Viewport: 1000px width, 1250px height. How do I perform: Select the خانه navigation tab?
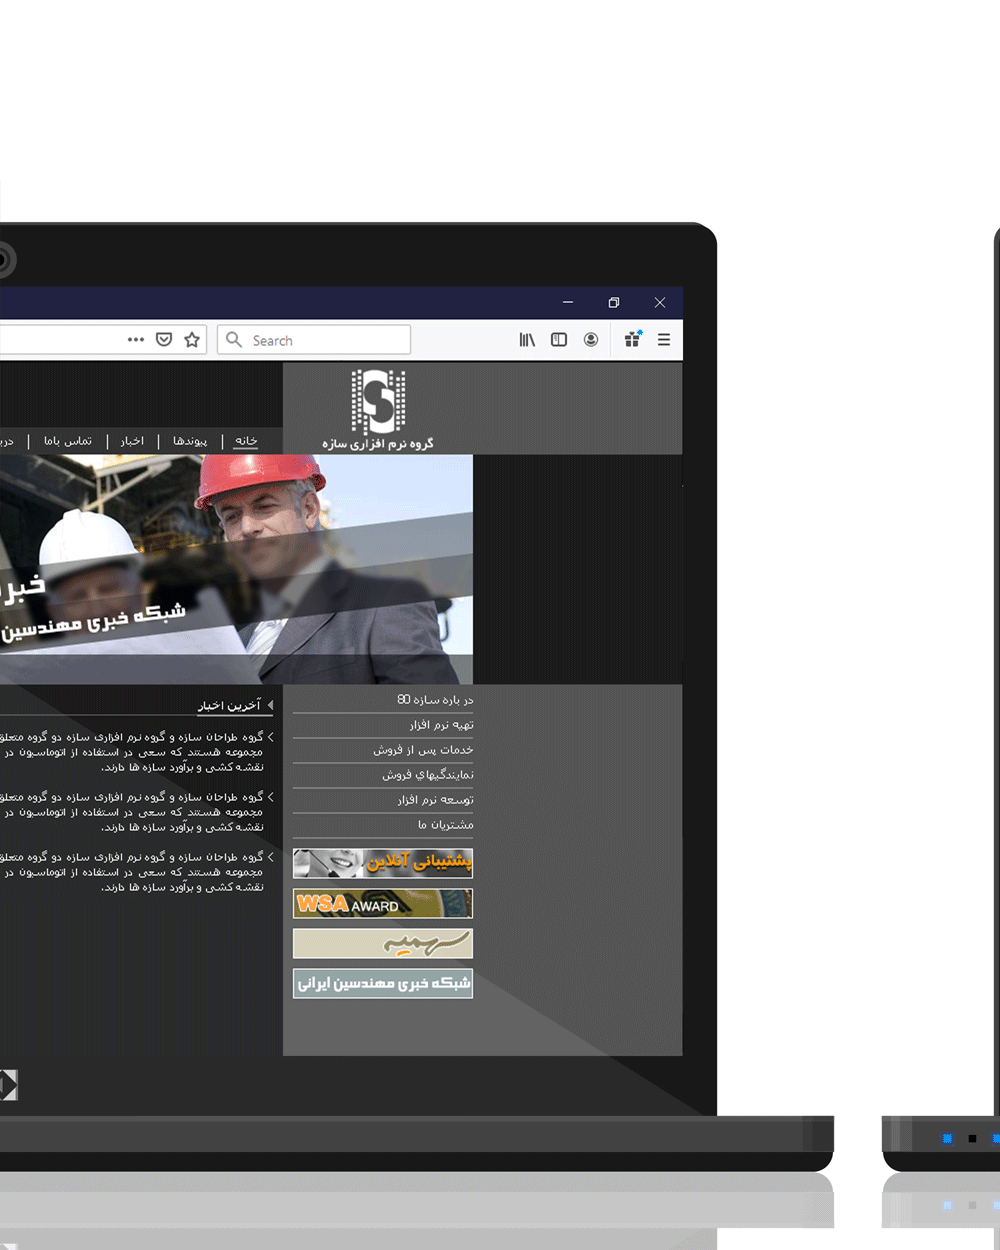246,441
